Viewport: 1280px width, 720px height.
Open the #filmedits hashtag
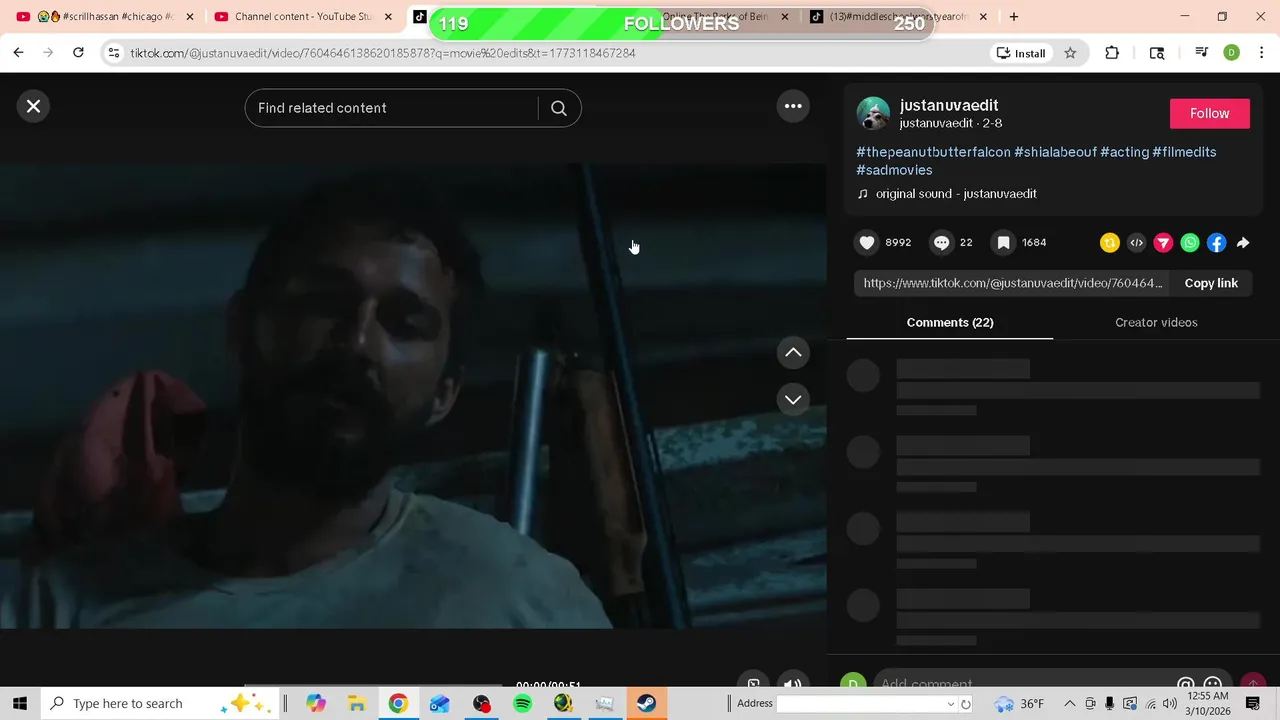tap(1184, 152)
